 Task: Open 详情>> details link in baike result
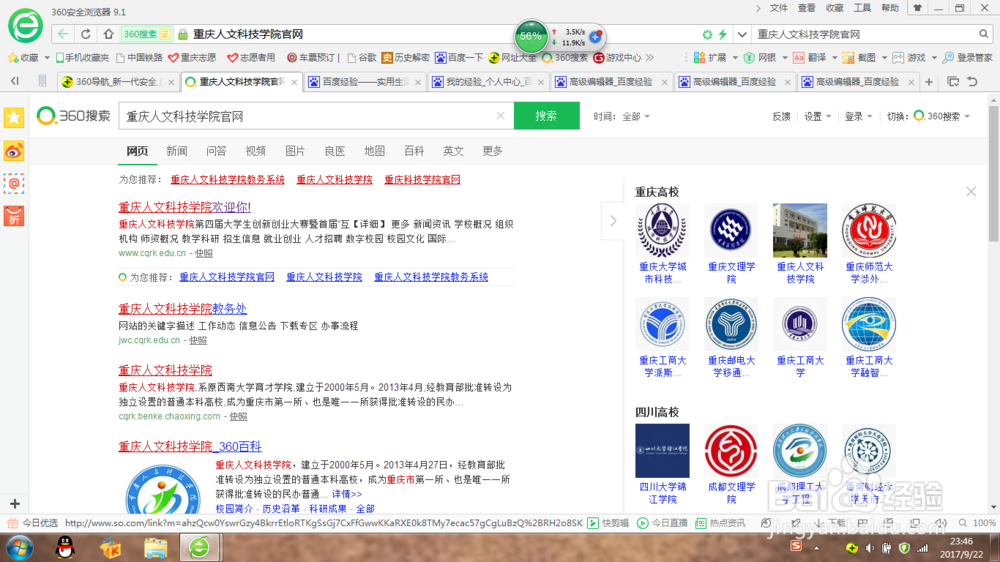click(346, 494)
